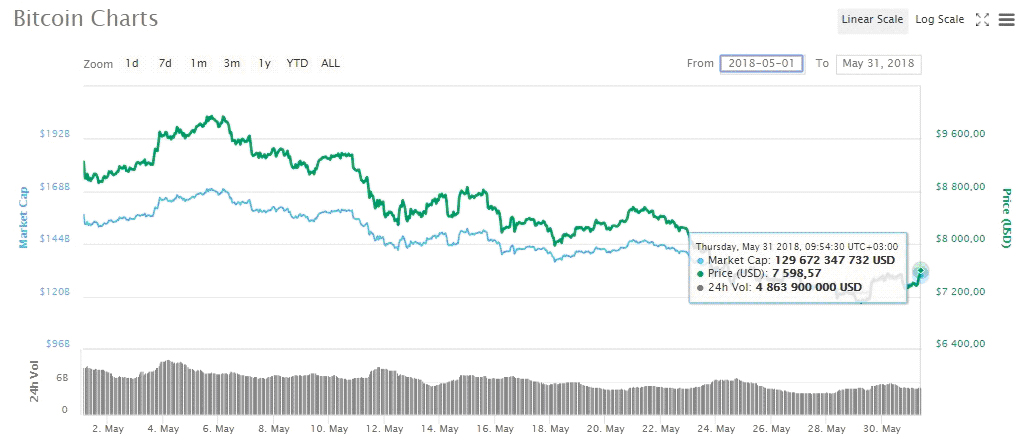The height and width of the screenshot is (446, 1033).
Task: Set zoom range to 3m
Action: pos(231,64)
